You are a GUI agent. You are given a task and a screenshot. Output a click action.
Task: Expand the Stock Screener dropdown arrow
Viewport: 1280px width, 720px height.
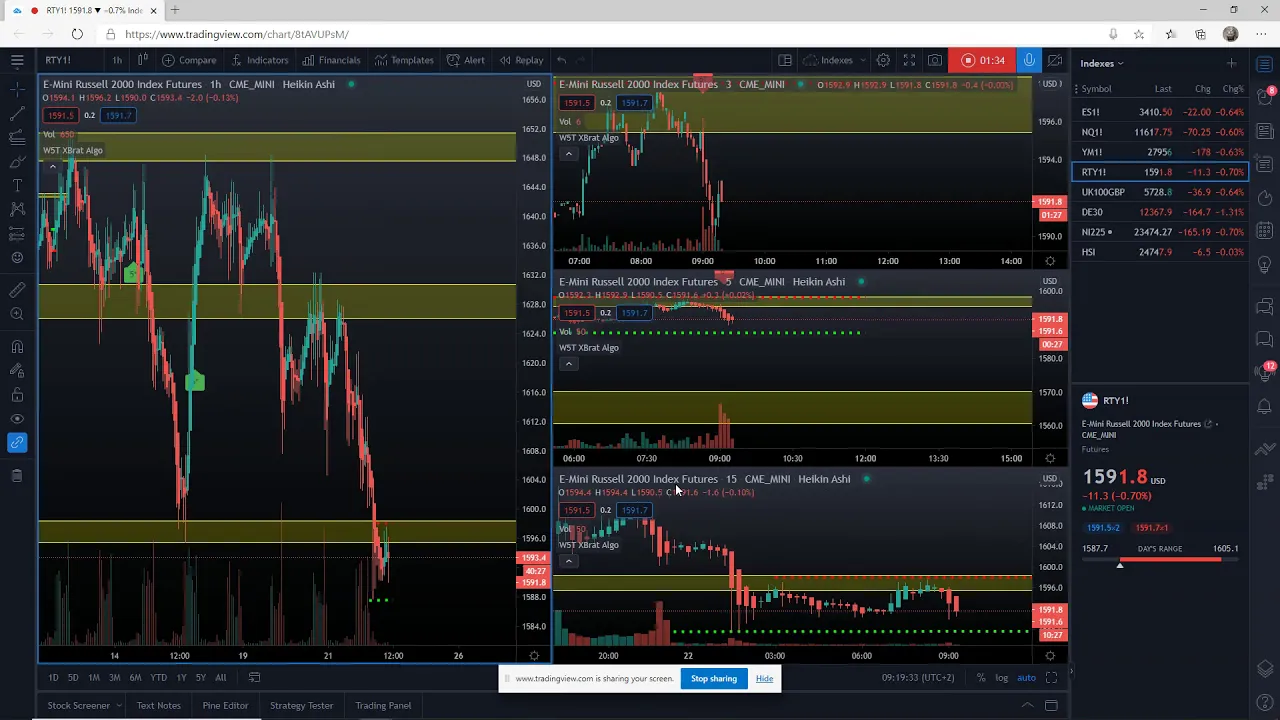(x=118, y=706)
